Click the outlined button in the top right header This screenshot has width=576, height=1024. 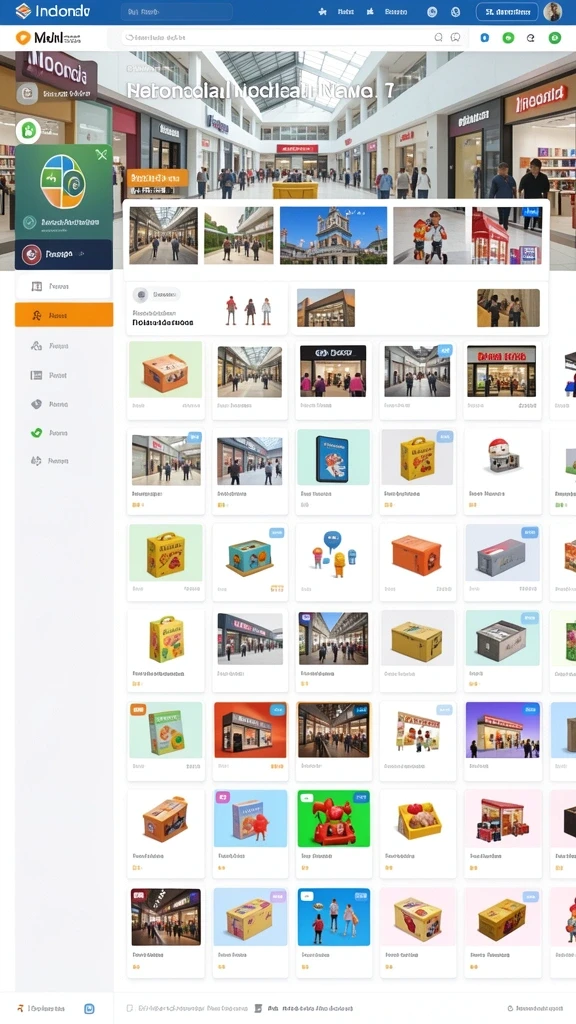(x=507, y=12)
